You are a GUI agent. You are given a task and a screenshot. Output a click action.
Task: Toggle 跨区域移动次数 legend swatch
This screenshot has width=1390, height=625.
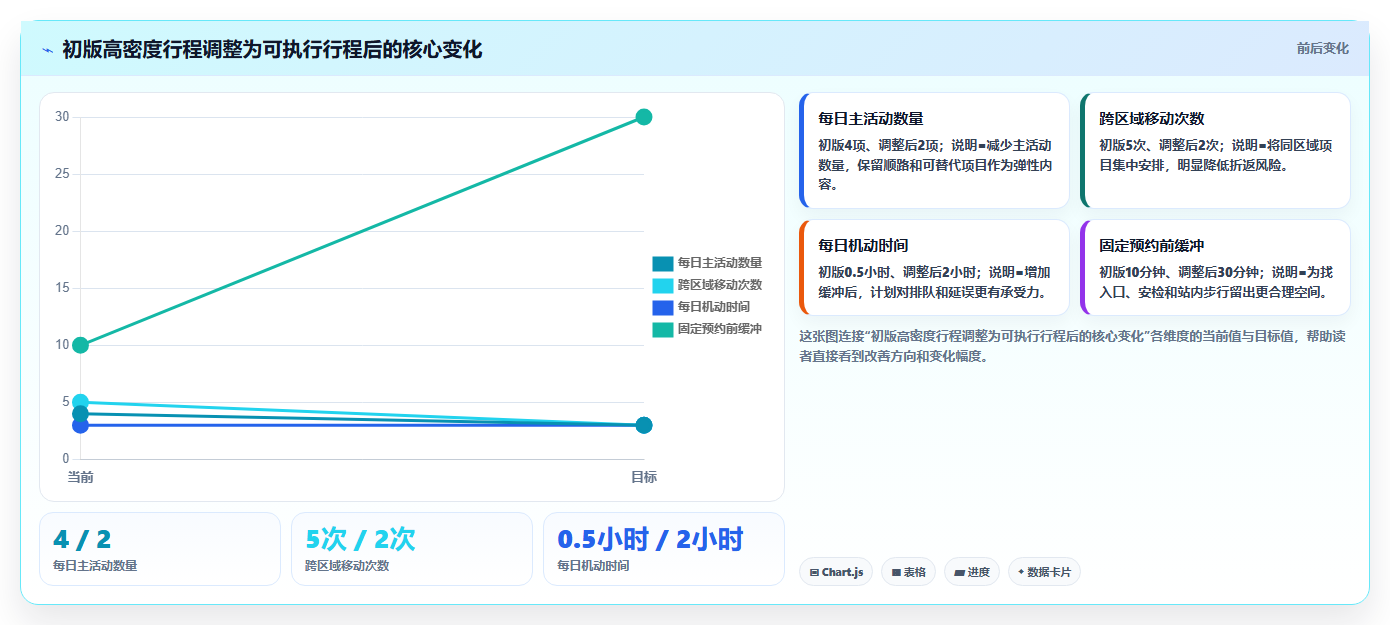coord(663,285)
